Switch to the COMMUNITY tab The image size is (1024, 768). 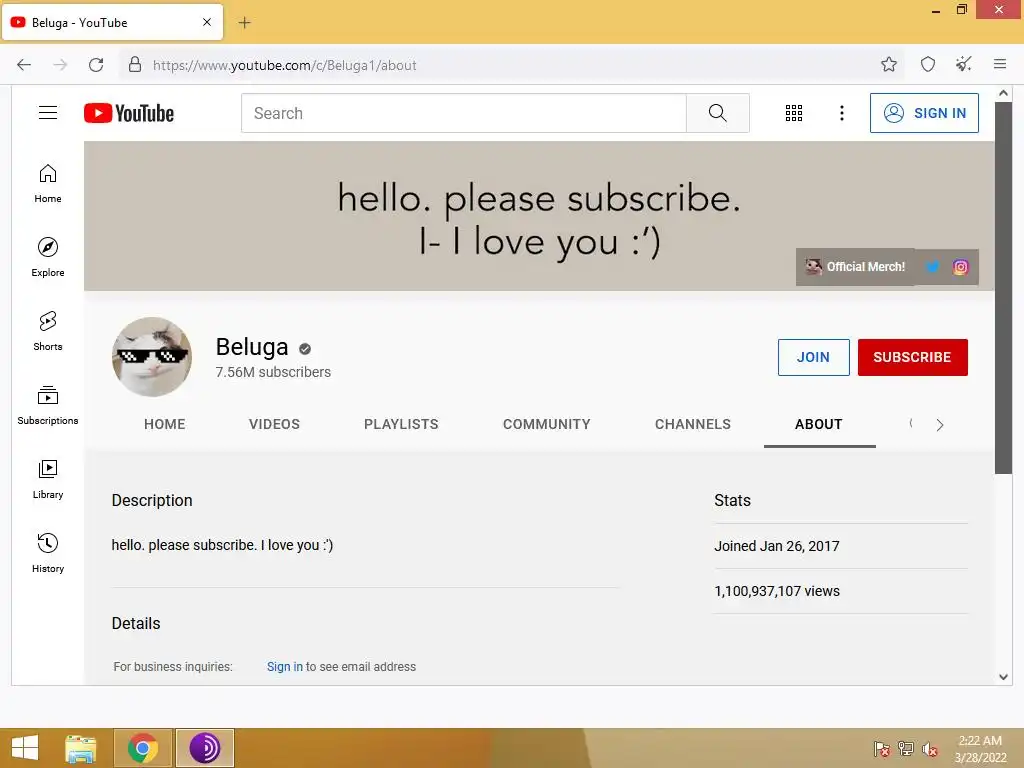[547, 424]
